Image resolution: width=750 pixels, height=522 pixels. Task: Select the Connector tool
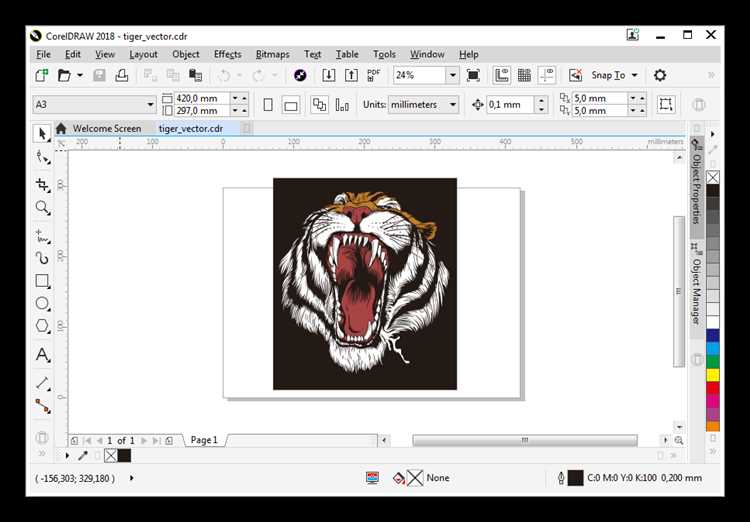point(42,406)
